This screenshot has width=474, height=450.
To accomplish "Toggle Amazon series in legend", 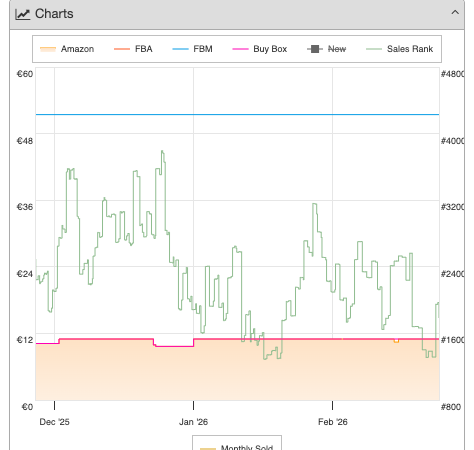I will point(67,49).
